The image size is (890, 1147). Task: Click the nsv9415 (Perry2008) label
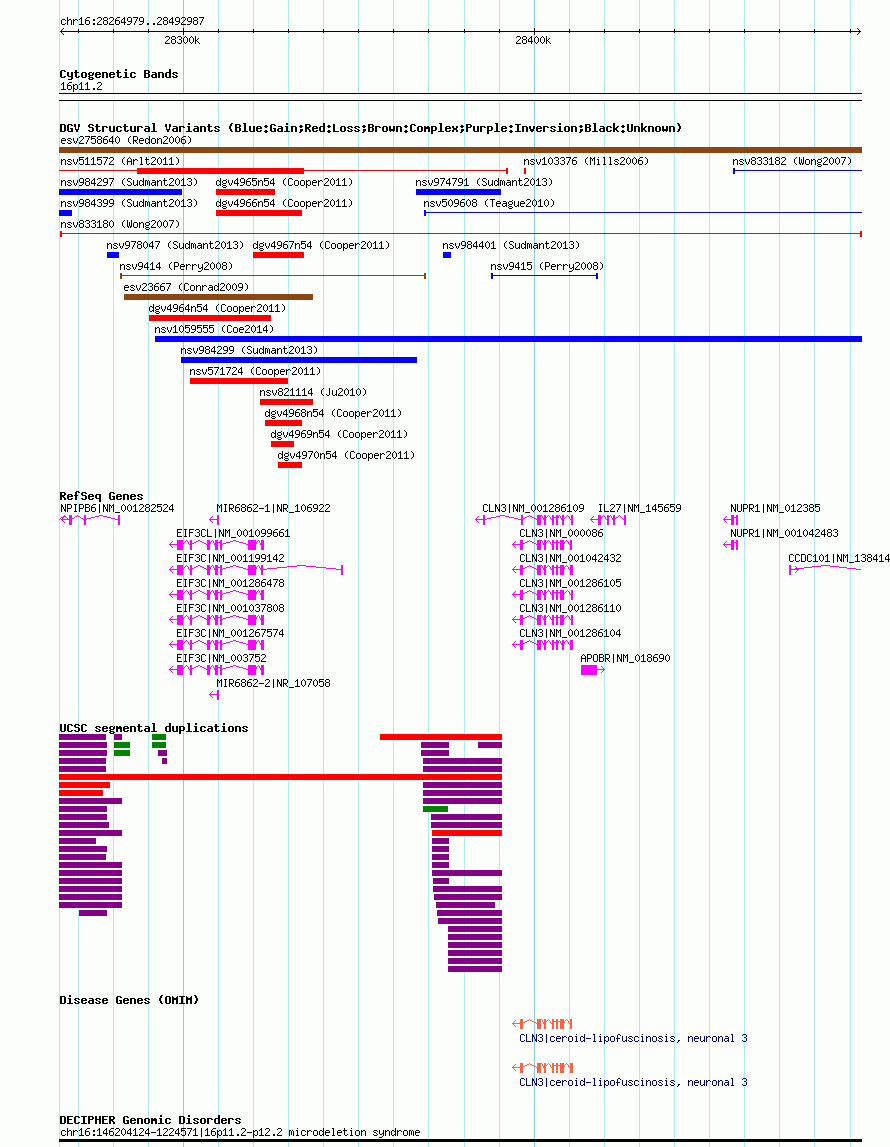(x=547, y=266)
